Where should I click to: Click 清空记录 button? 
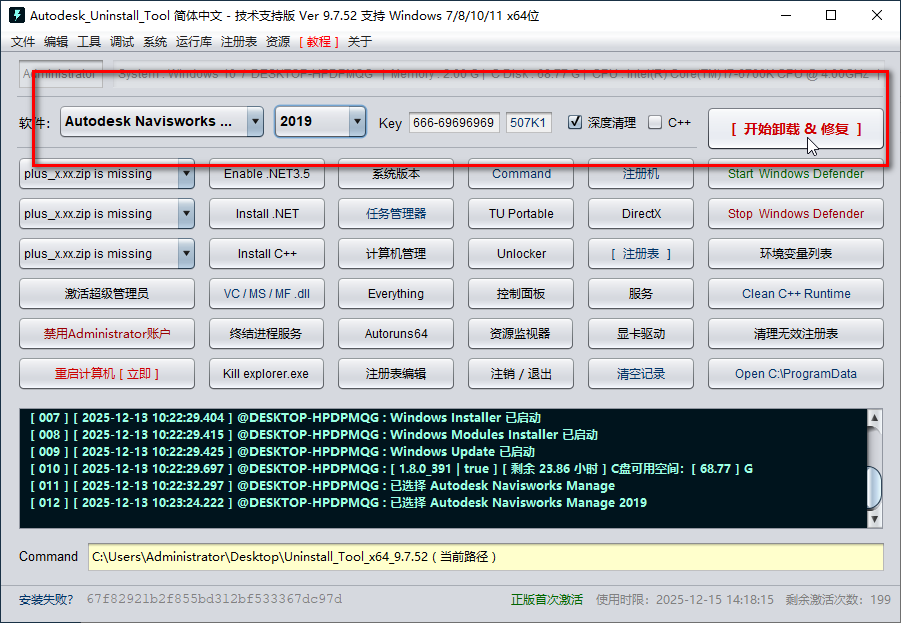(641, 374)
